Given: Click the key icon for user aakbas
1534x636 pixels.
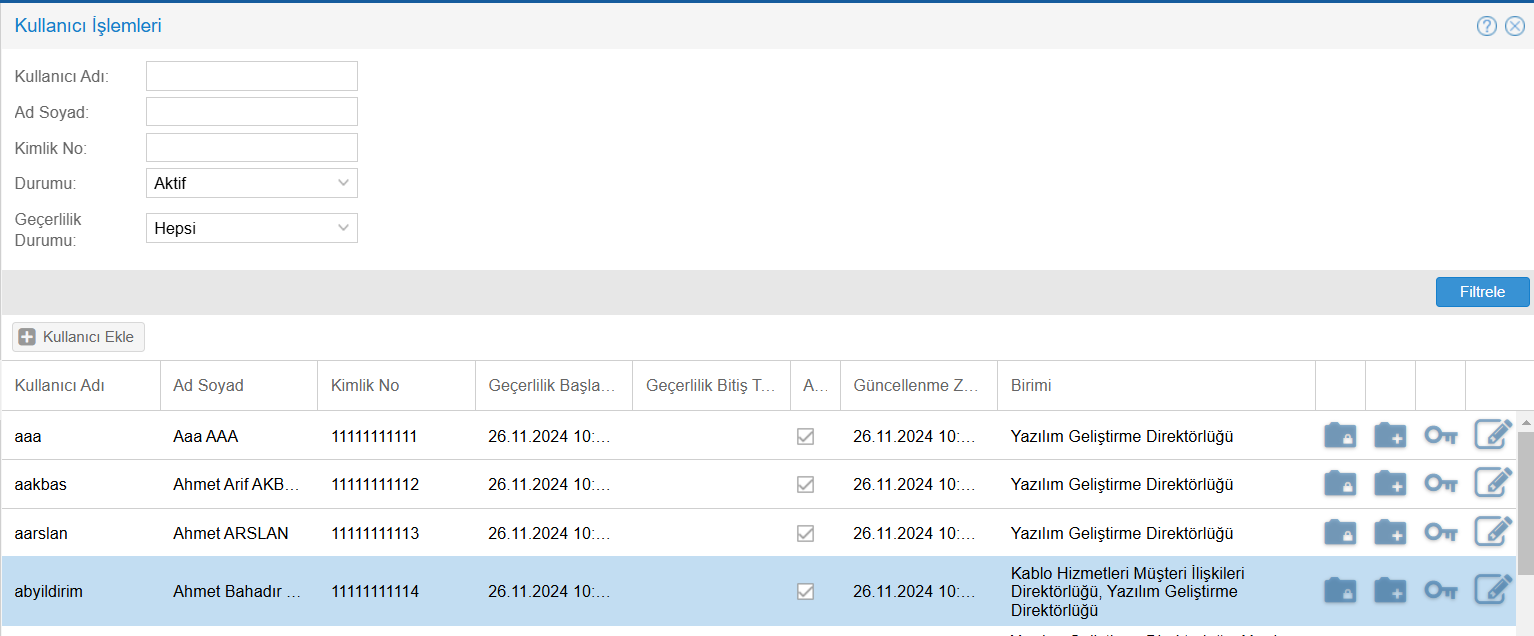Looking at the screenshot, I should (1440, 485).
